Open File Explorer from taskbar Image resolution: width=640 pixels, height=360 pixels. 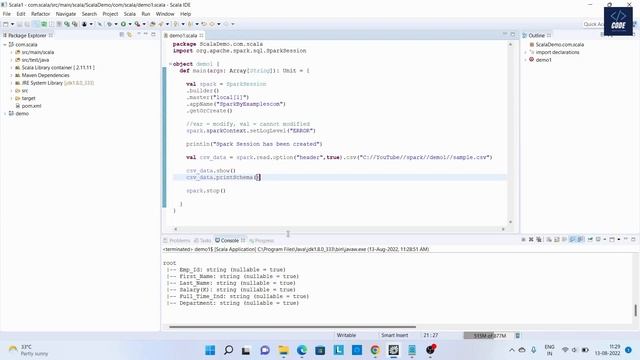283,350
